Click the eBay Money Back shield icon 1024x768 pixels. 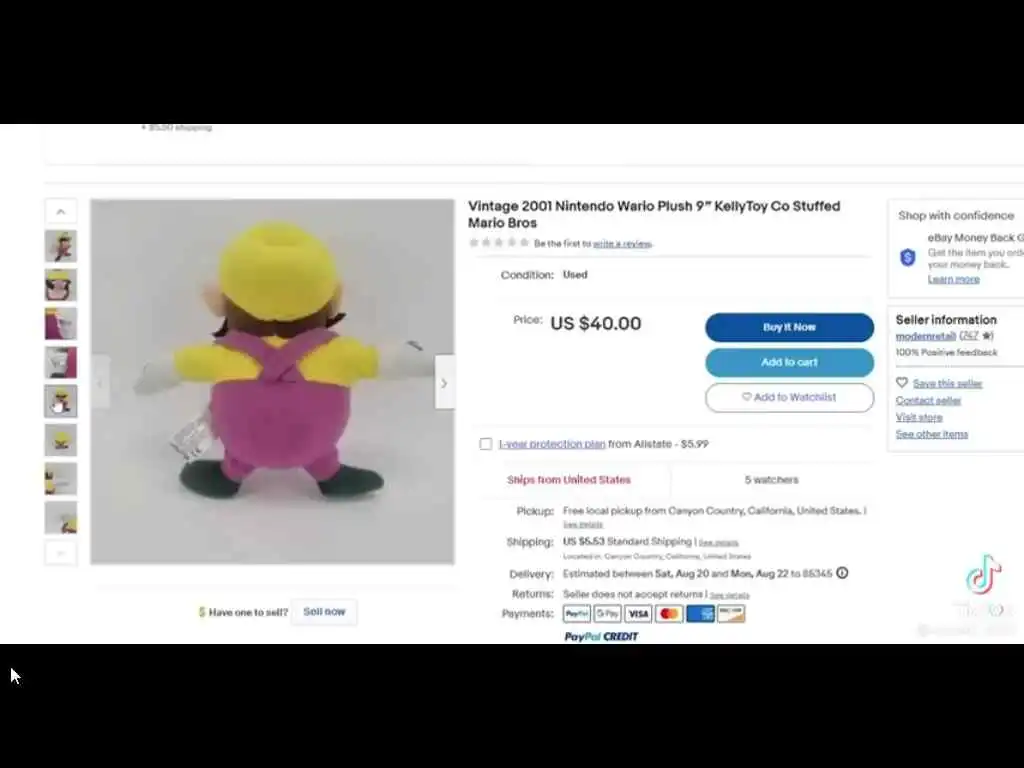point(908,258)
